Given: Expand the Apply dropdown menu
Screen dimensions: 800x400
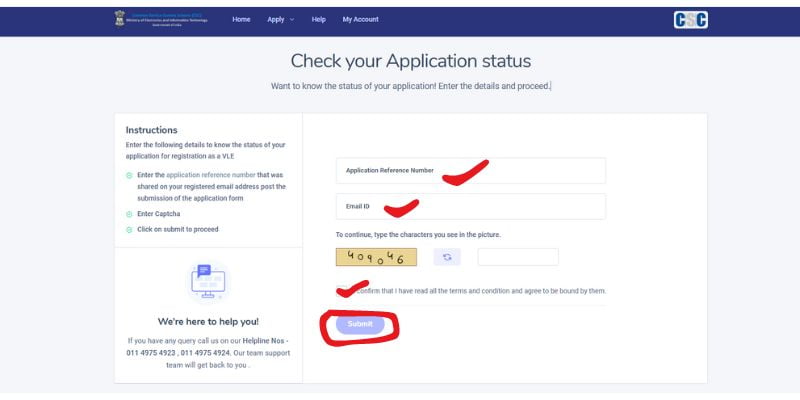Looking at the screenshot, I should (x=281, y=19).
